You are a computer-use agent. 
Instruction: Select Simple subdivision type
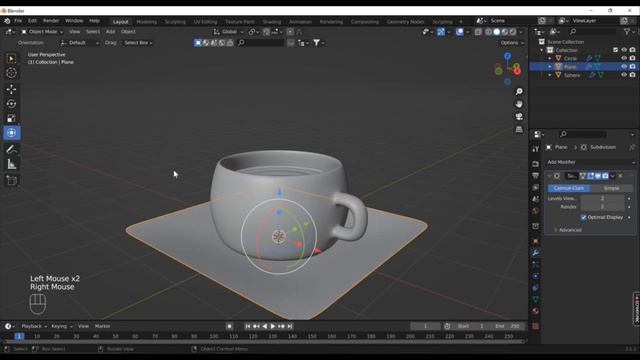[611, 188]
